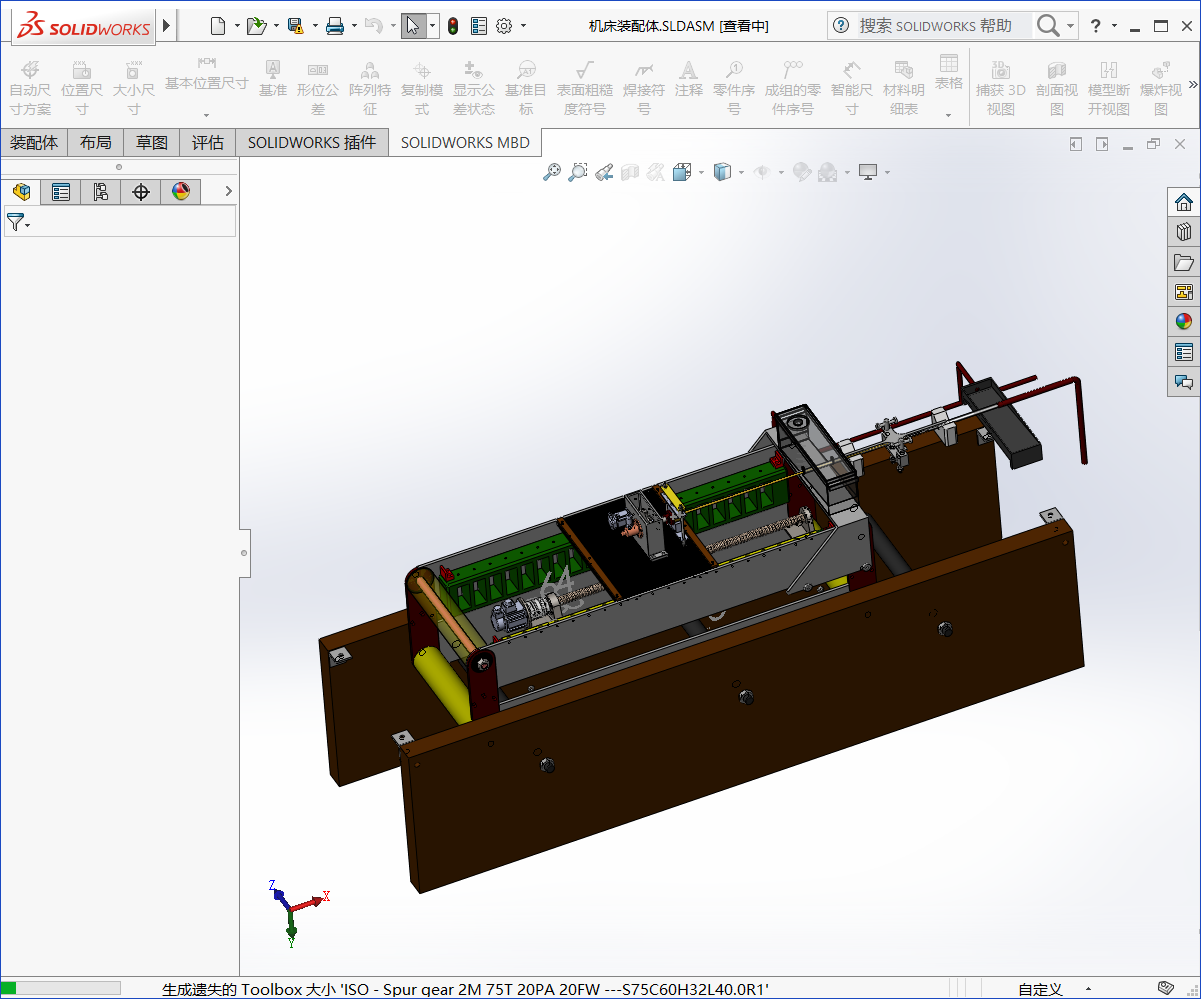Click the View Settings monitor icon
1201x999 pixels.
tap(868, 172)
